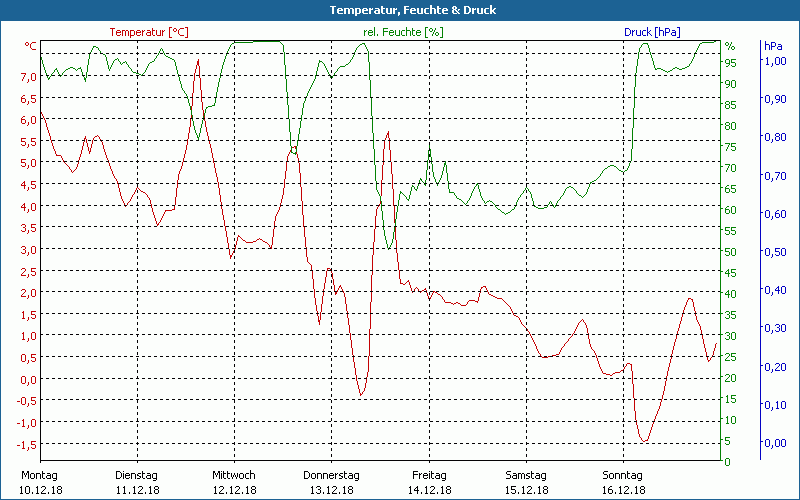The height and width of the screenshot is (500, 800).
Task: Select the green "rel. Feuchte [%]" legend label
Action: pos(403,32)
